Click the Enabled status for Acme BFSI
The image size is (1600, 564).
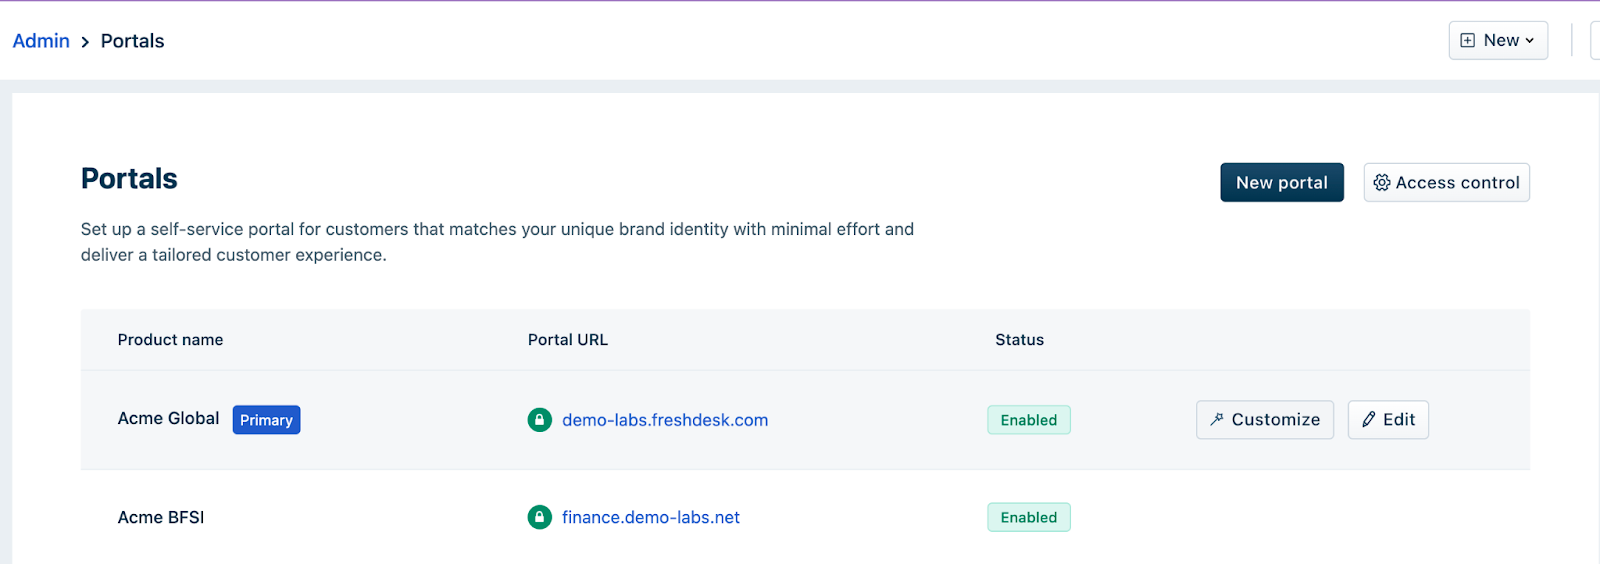(1028, 517)
